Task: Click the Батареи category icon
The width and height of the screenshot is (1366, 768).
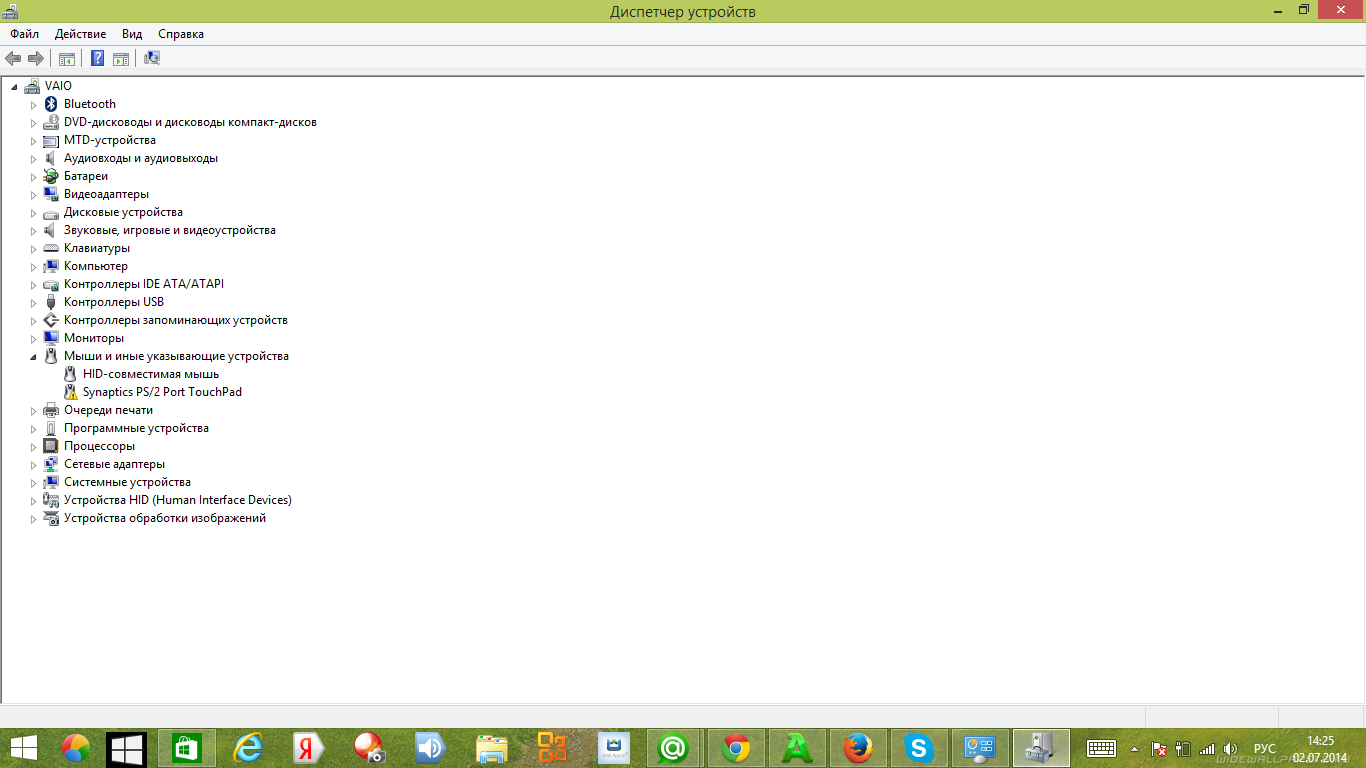Action: pyautogui.click(x=51, y=176)
